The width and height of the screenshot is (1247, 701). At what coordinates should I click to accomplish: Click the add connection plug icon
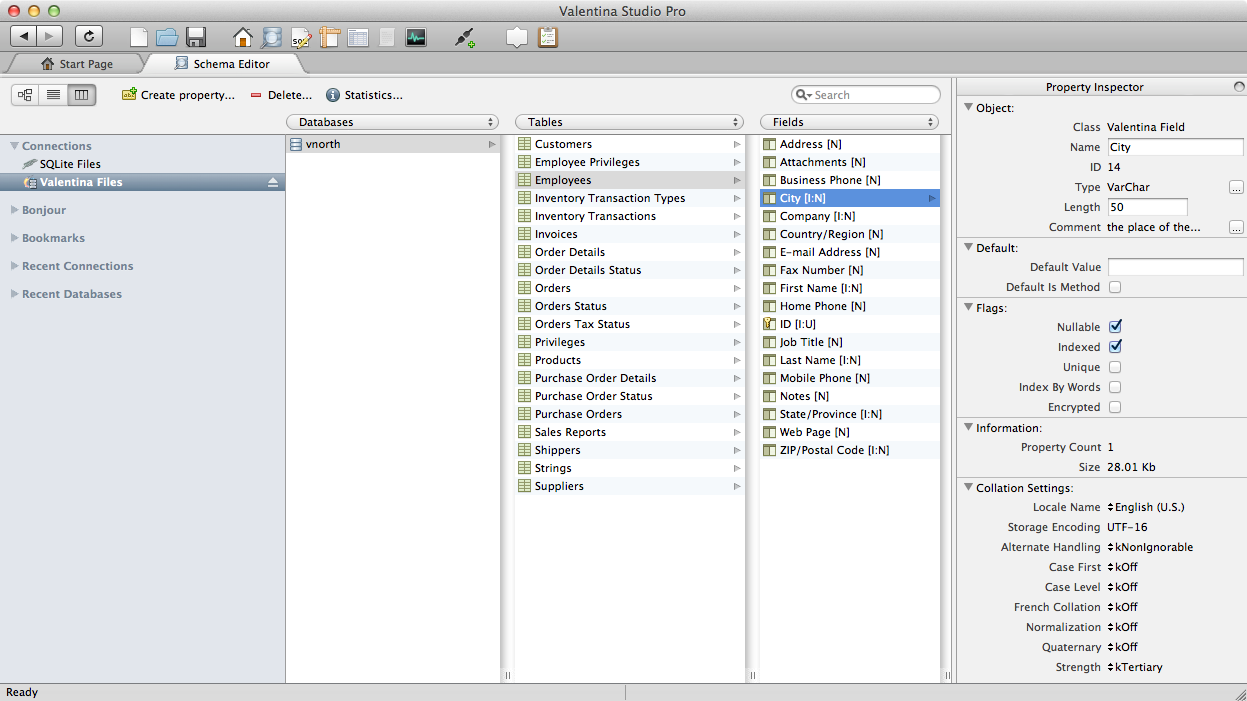click(x=465, y=38)
